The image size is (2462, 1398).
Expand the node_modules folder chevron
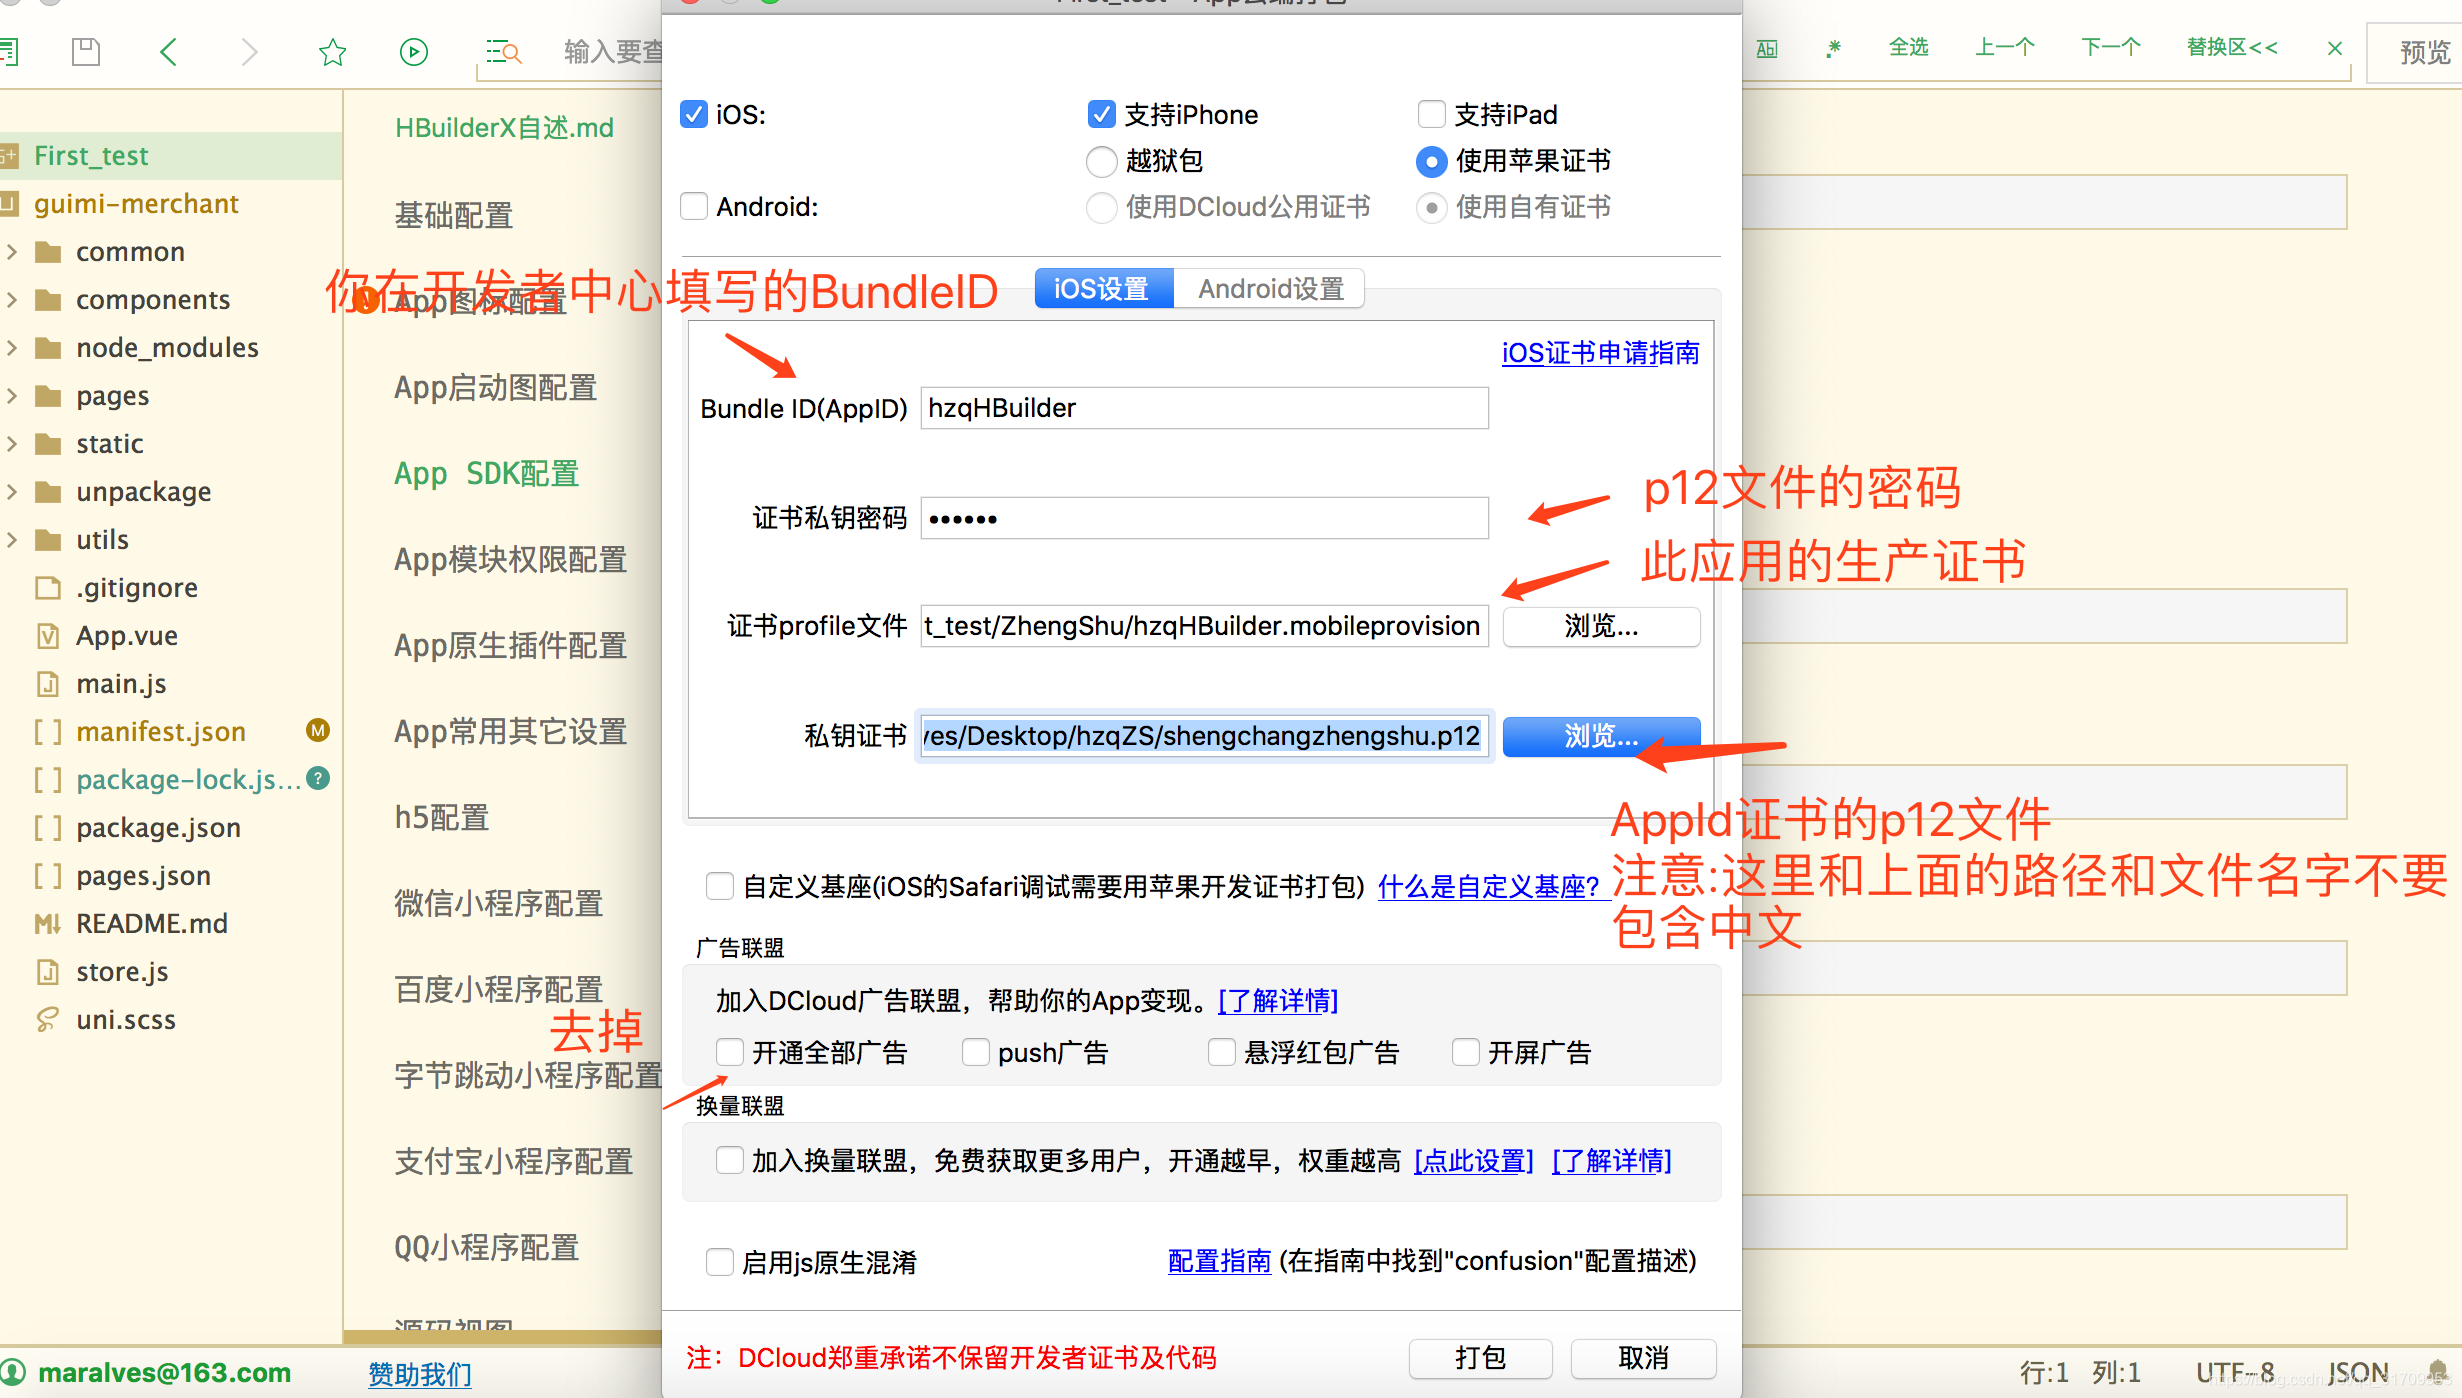(12, 348)
